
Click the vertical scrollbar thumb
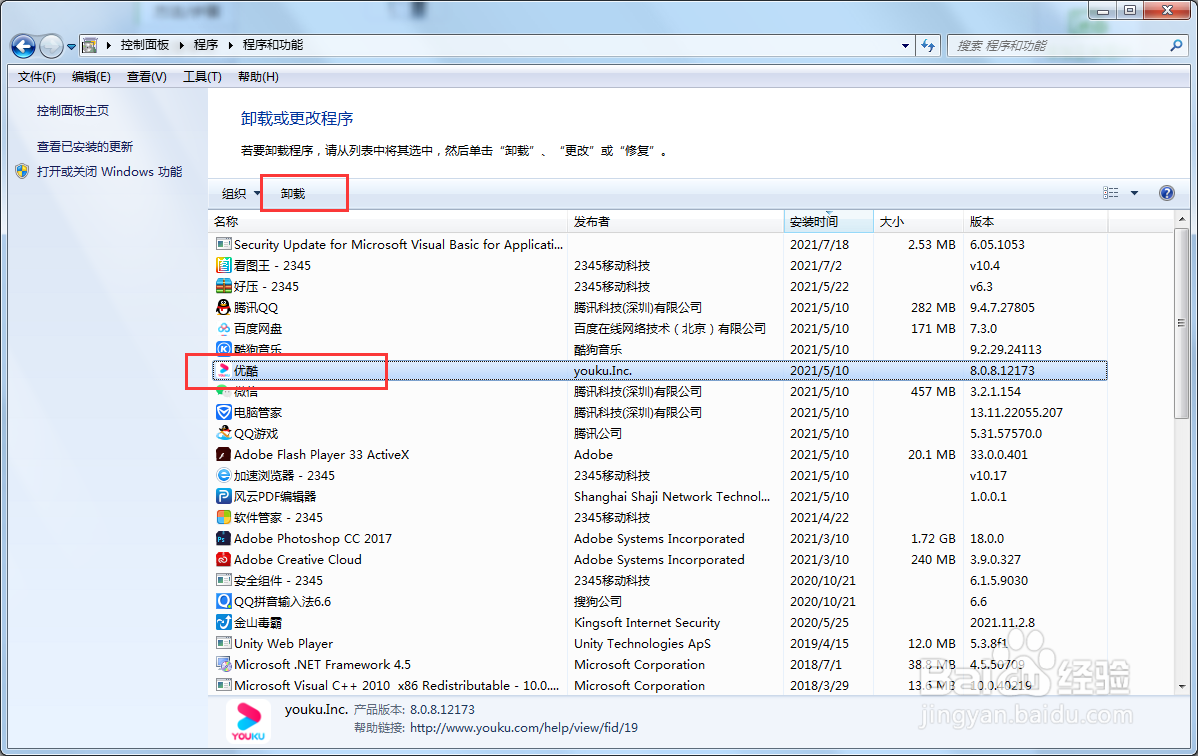(x=1182, y=323)
